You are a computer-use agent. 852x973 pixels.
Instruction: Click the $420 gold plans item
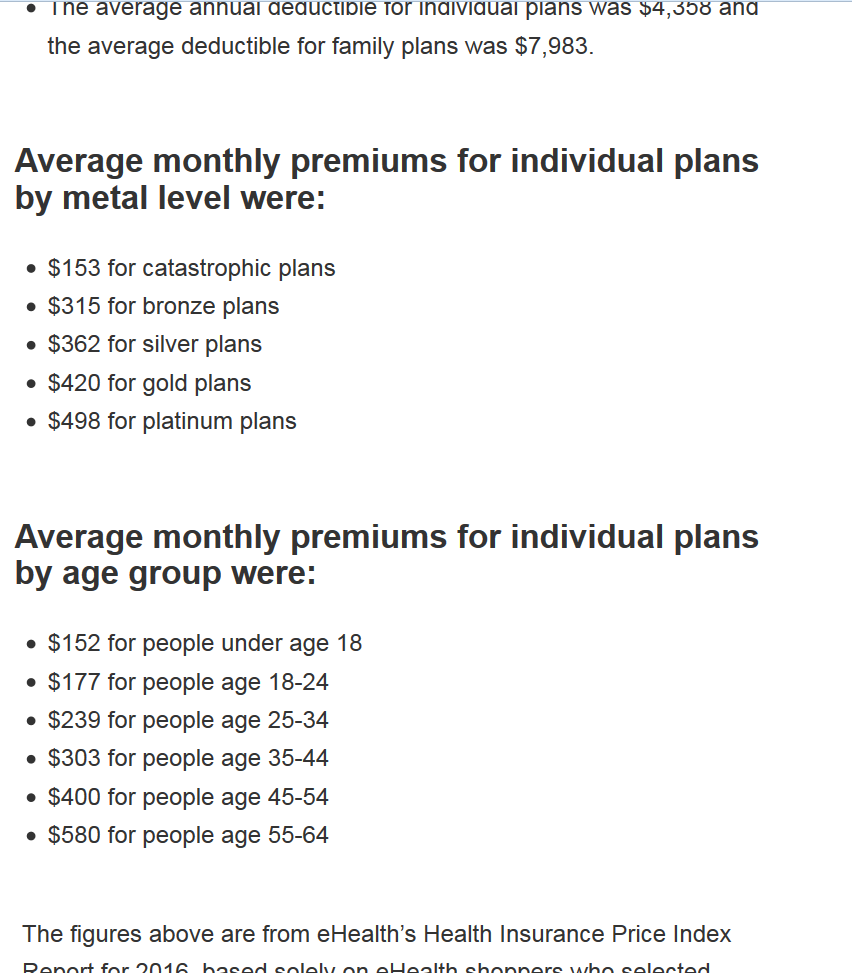[x=149, y=383]
